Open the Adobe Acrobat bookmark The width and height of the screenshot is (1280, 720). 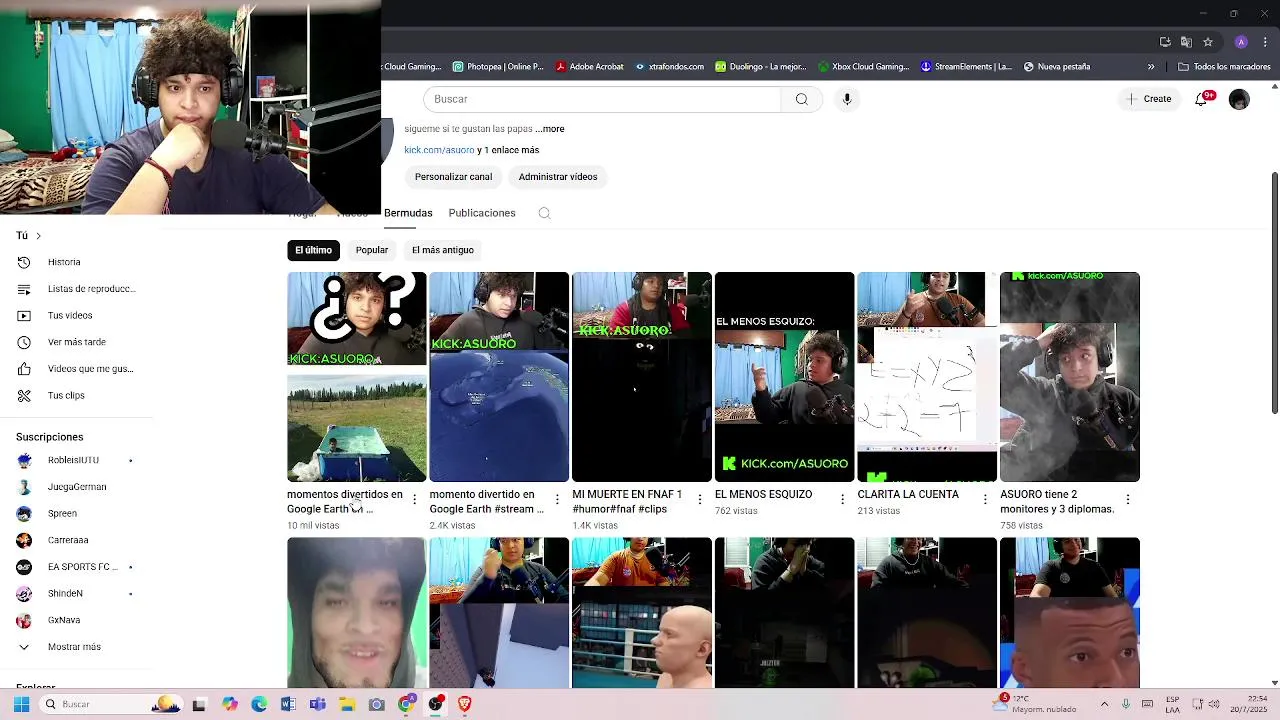click(x=590, y=67)
